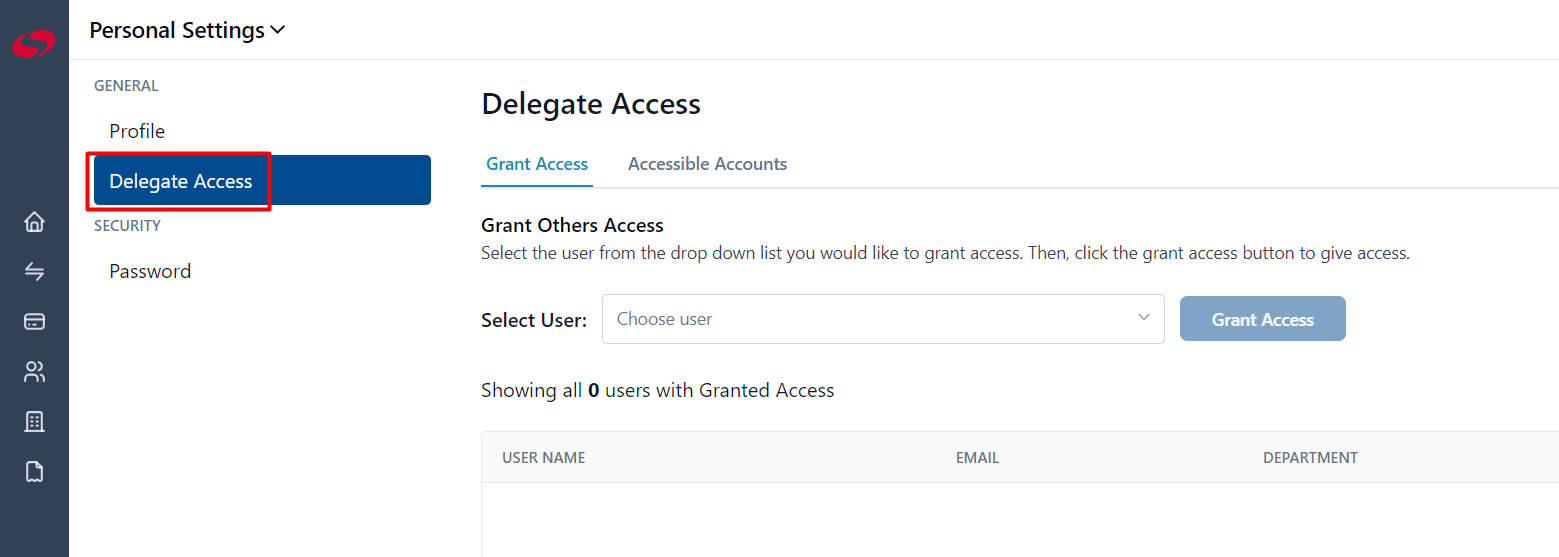Open the transfers arrows icon in sidebar
The image size is (1559, 557).
click(x=34, y=271)
